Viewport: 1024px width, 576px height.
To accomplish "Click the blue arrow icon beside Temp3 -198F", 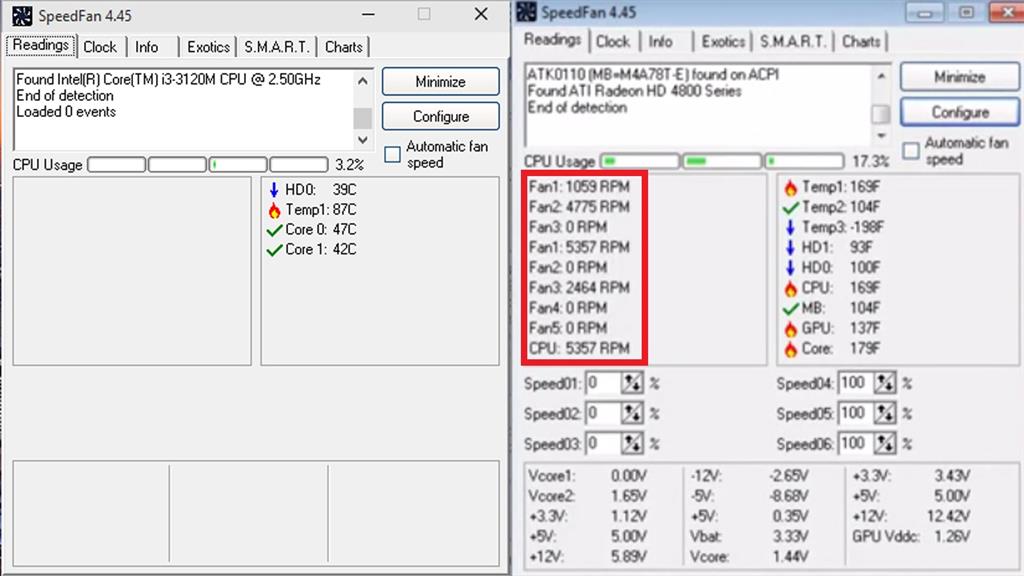I will pyautogui.click(x=791, y=227).
